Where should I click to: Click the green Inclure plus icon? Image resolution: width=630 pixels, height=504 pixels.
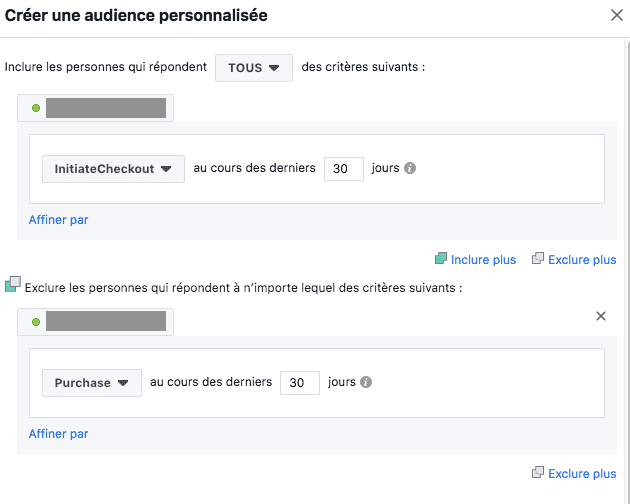(x=441, y=259)
